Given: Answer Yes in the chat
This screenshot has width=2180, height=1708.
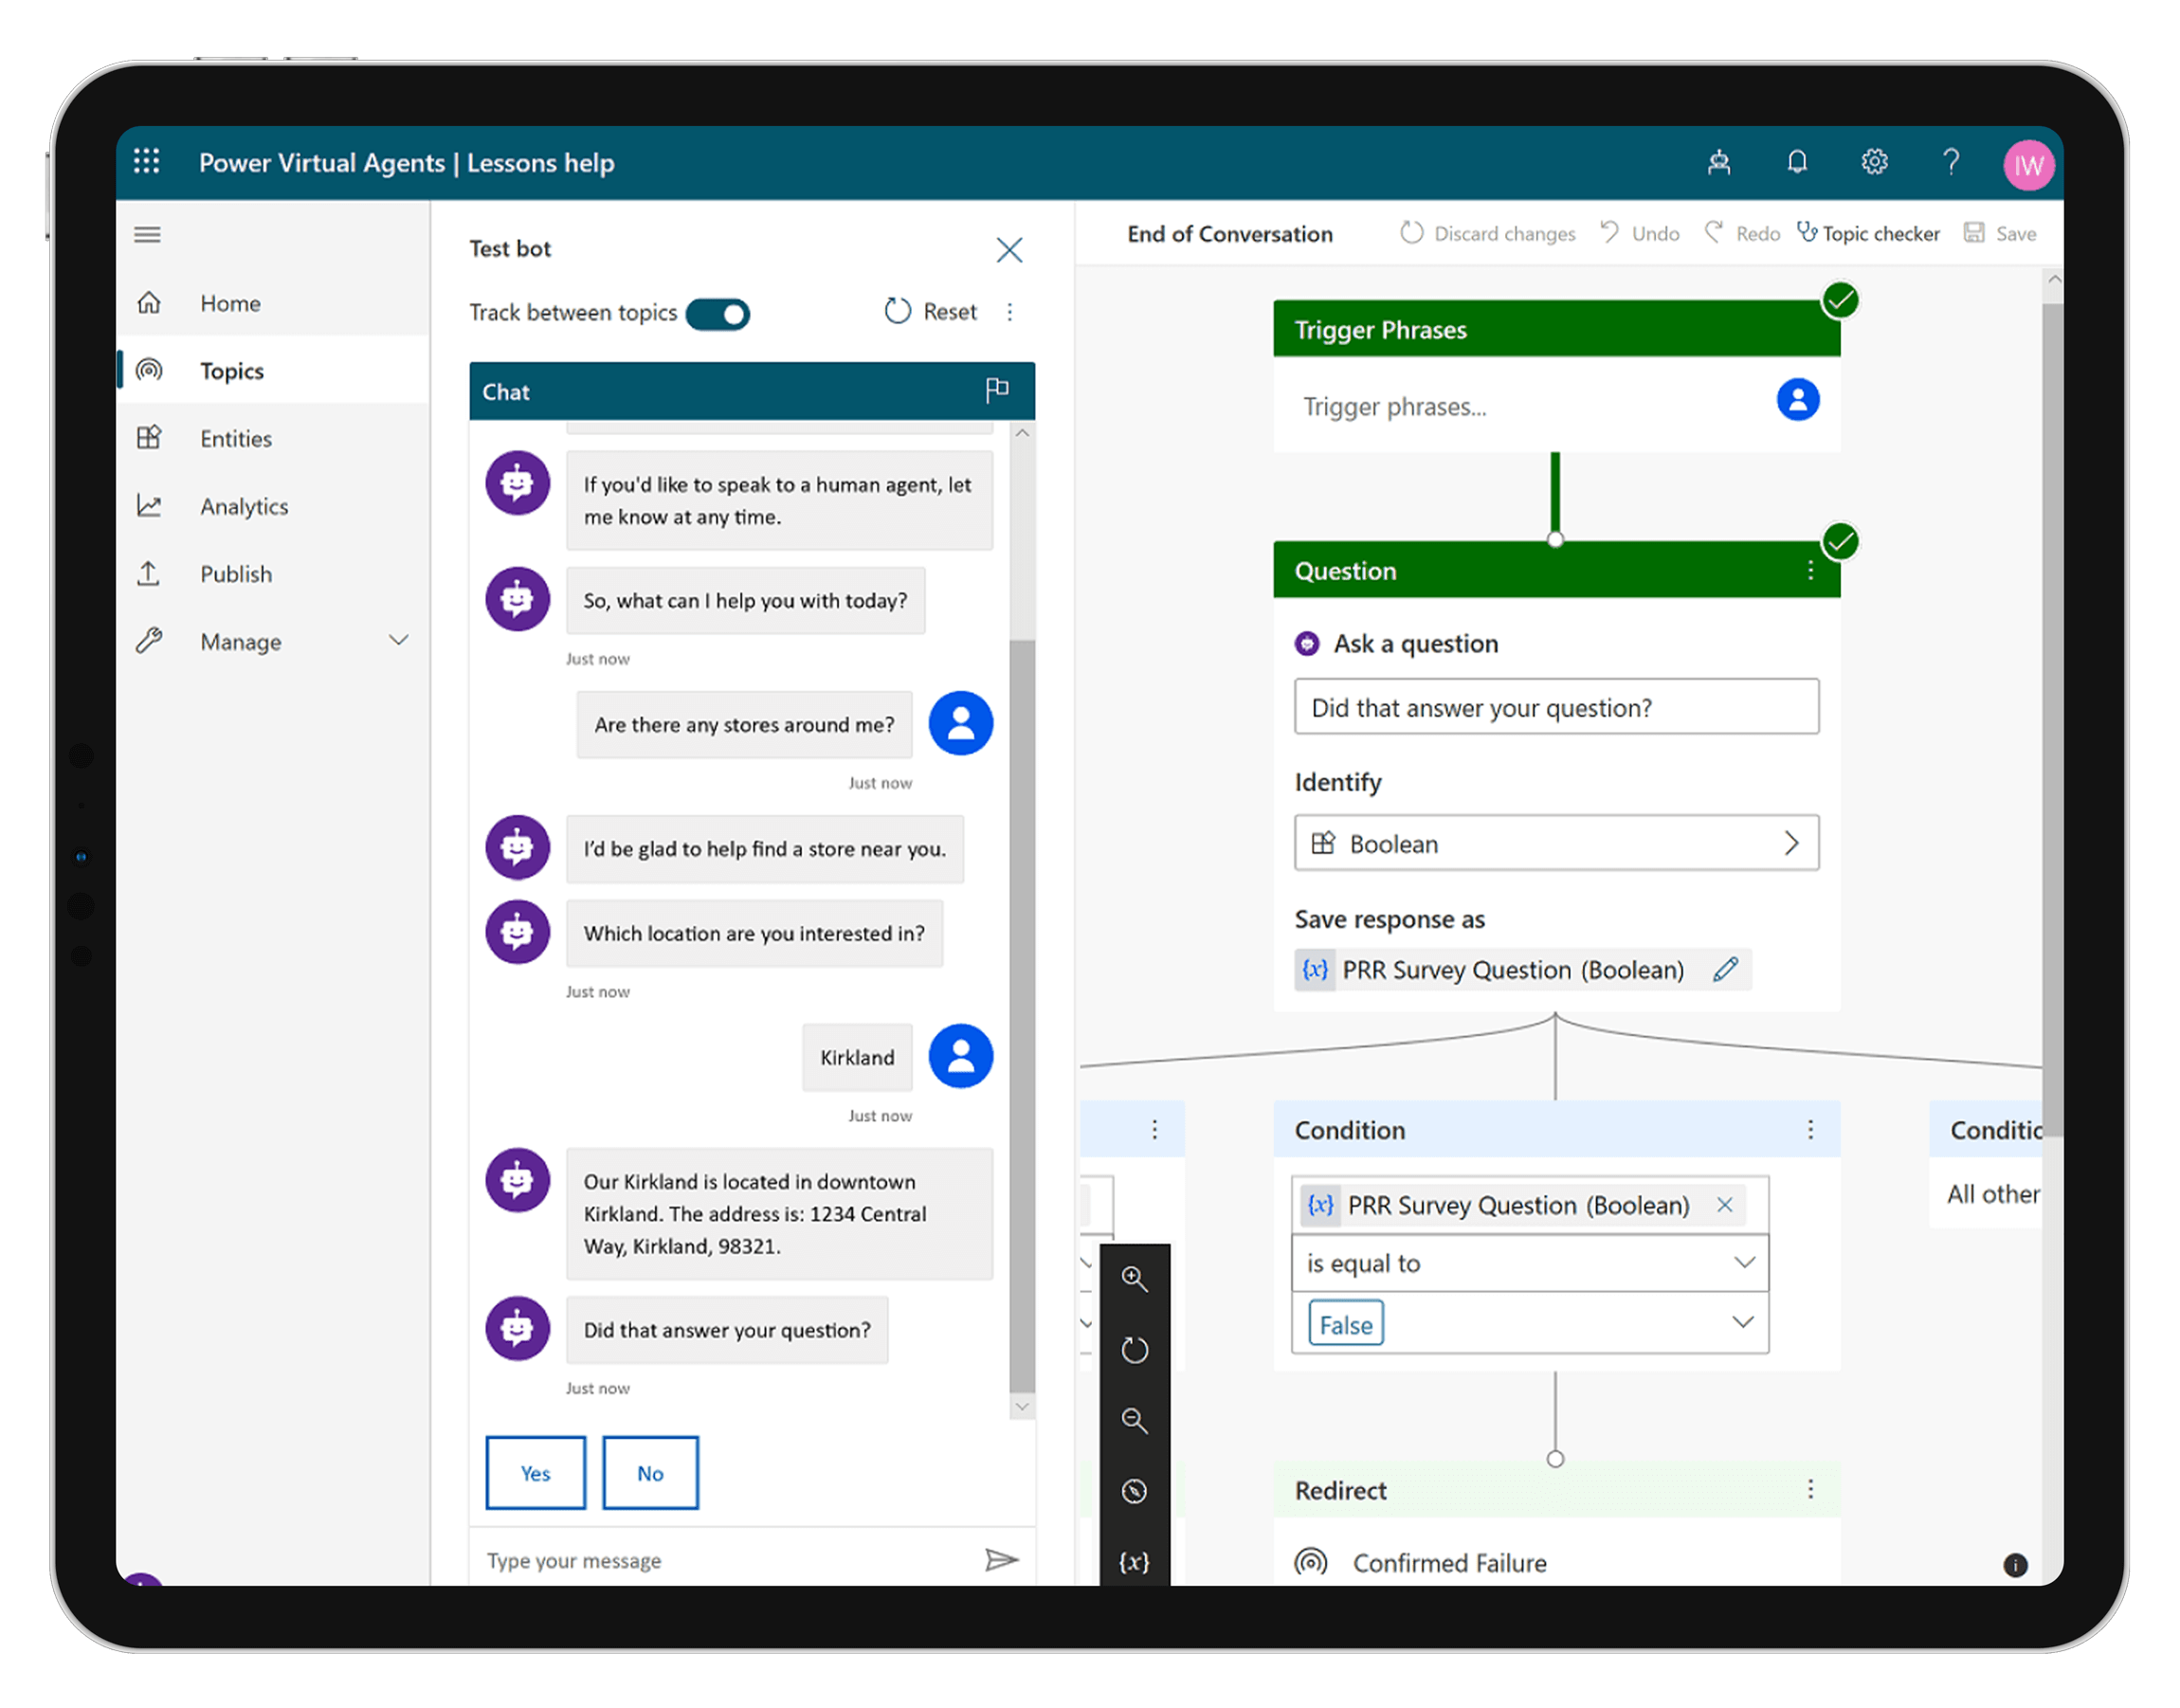Looking at the screenshot, I should pos(535,1472).
